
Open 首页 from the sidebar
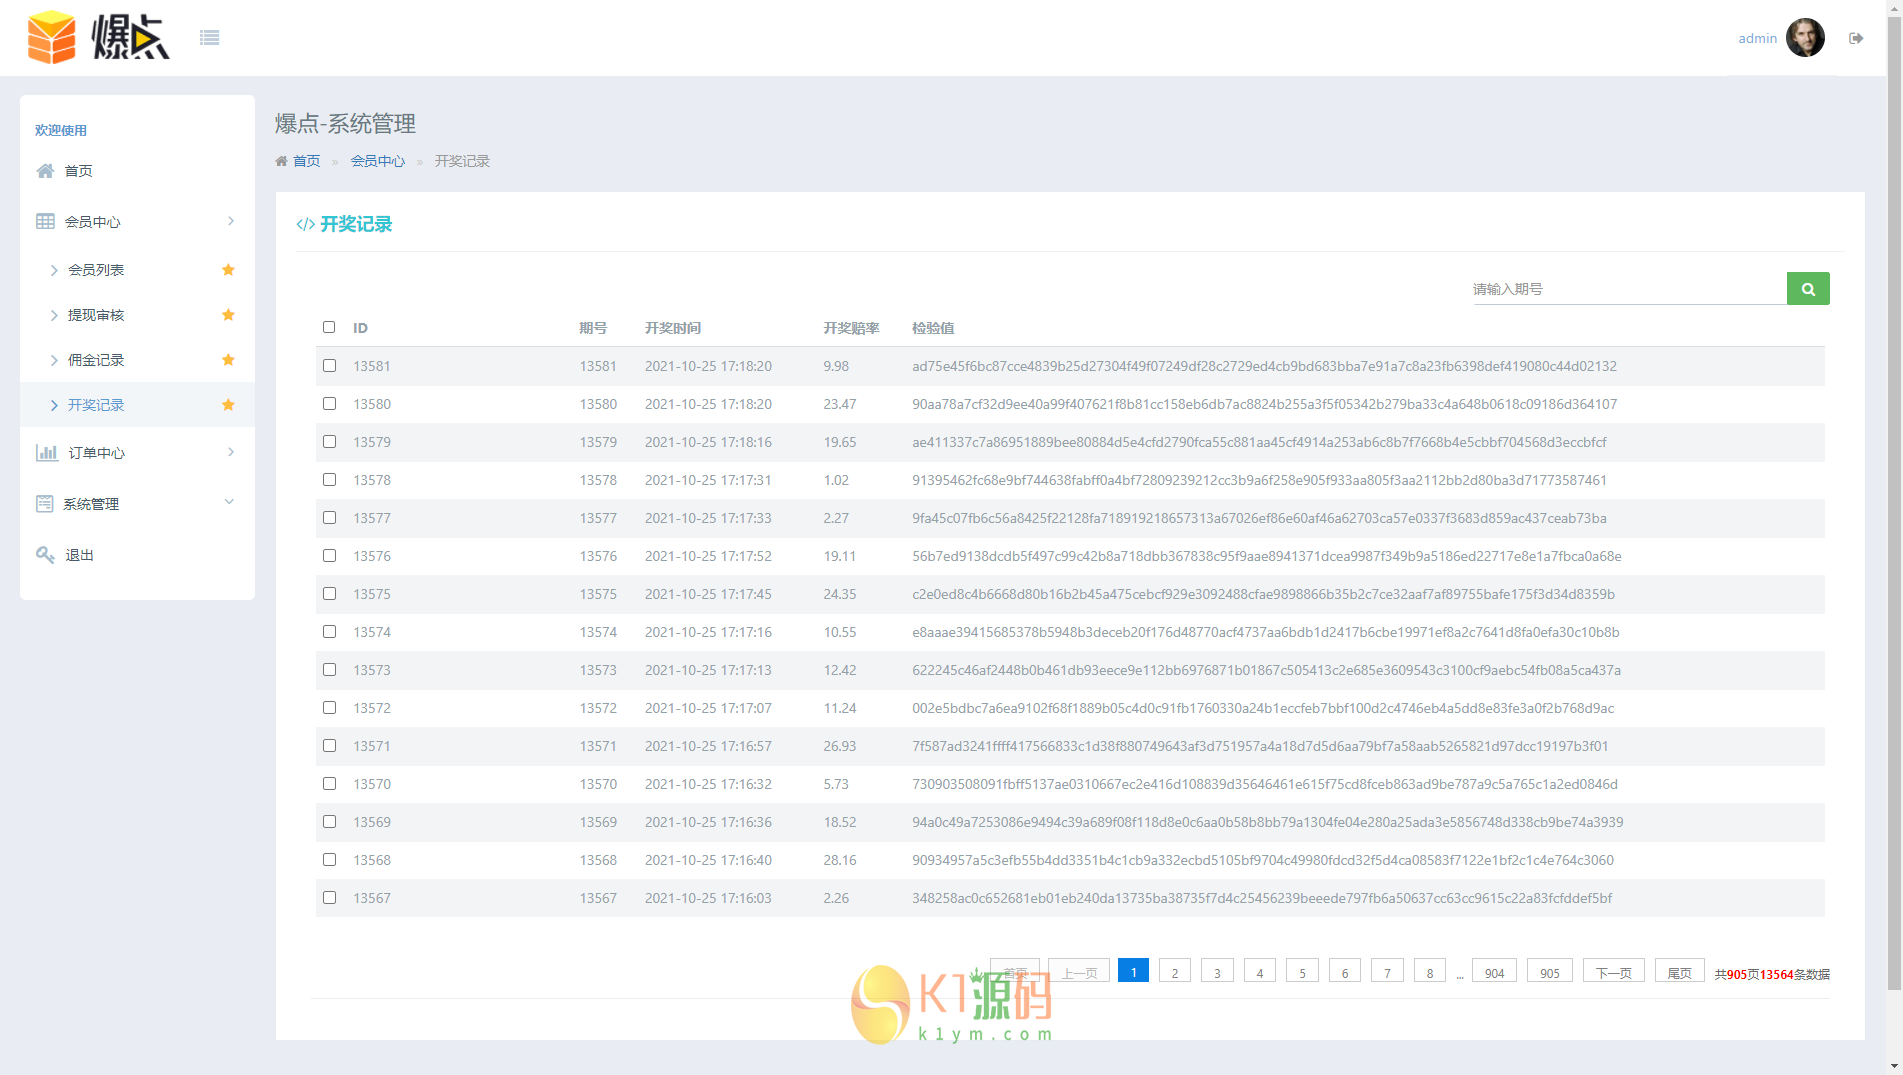coord(79,171)
